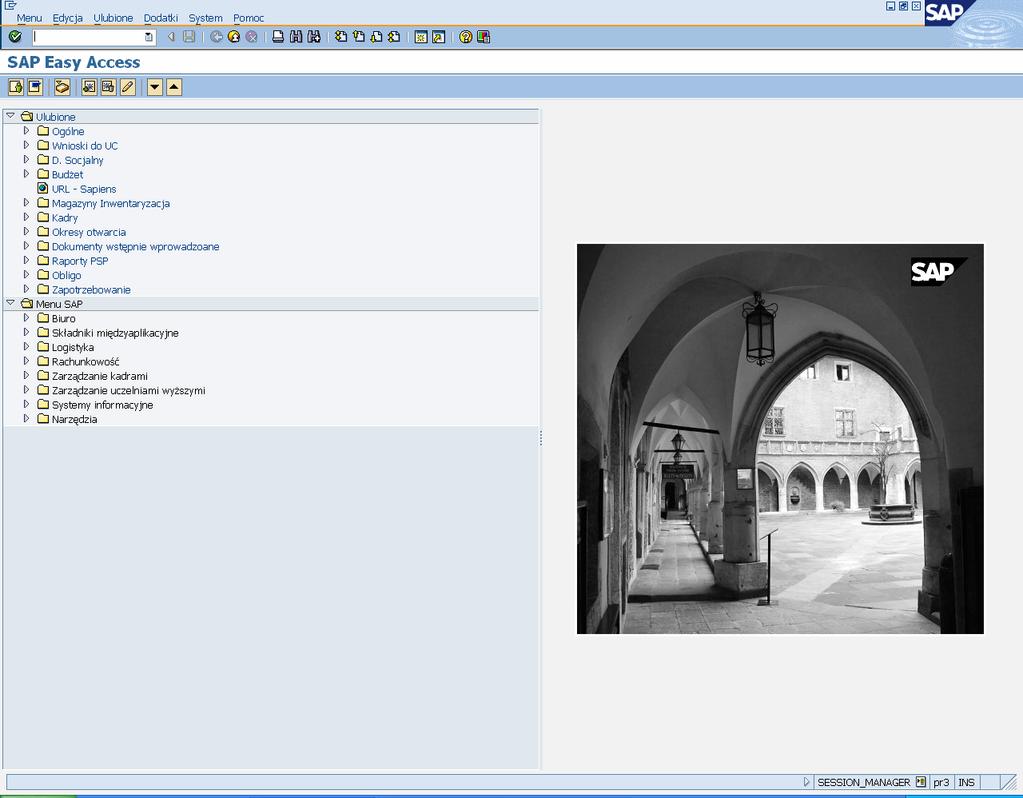Click the green Enter checkmark icon

(x=15, y=37)
